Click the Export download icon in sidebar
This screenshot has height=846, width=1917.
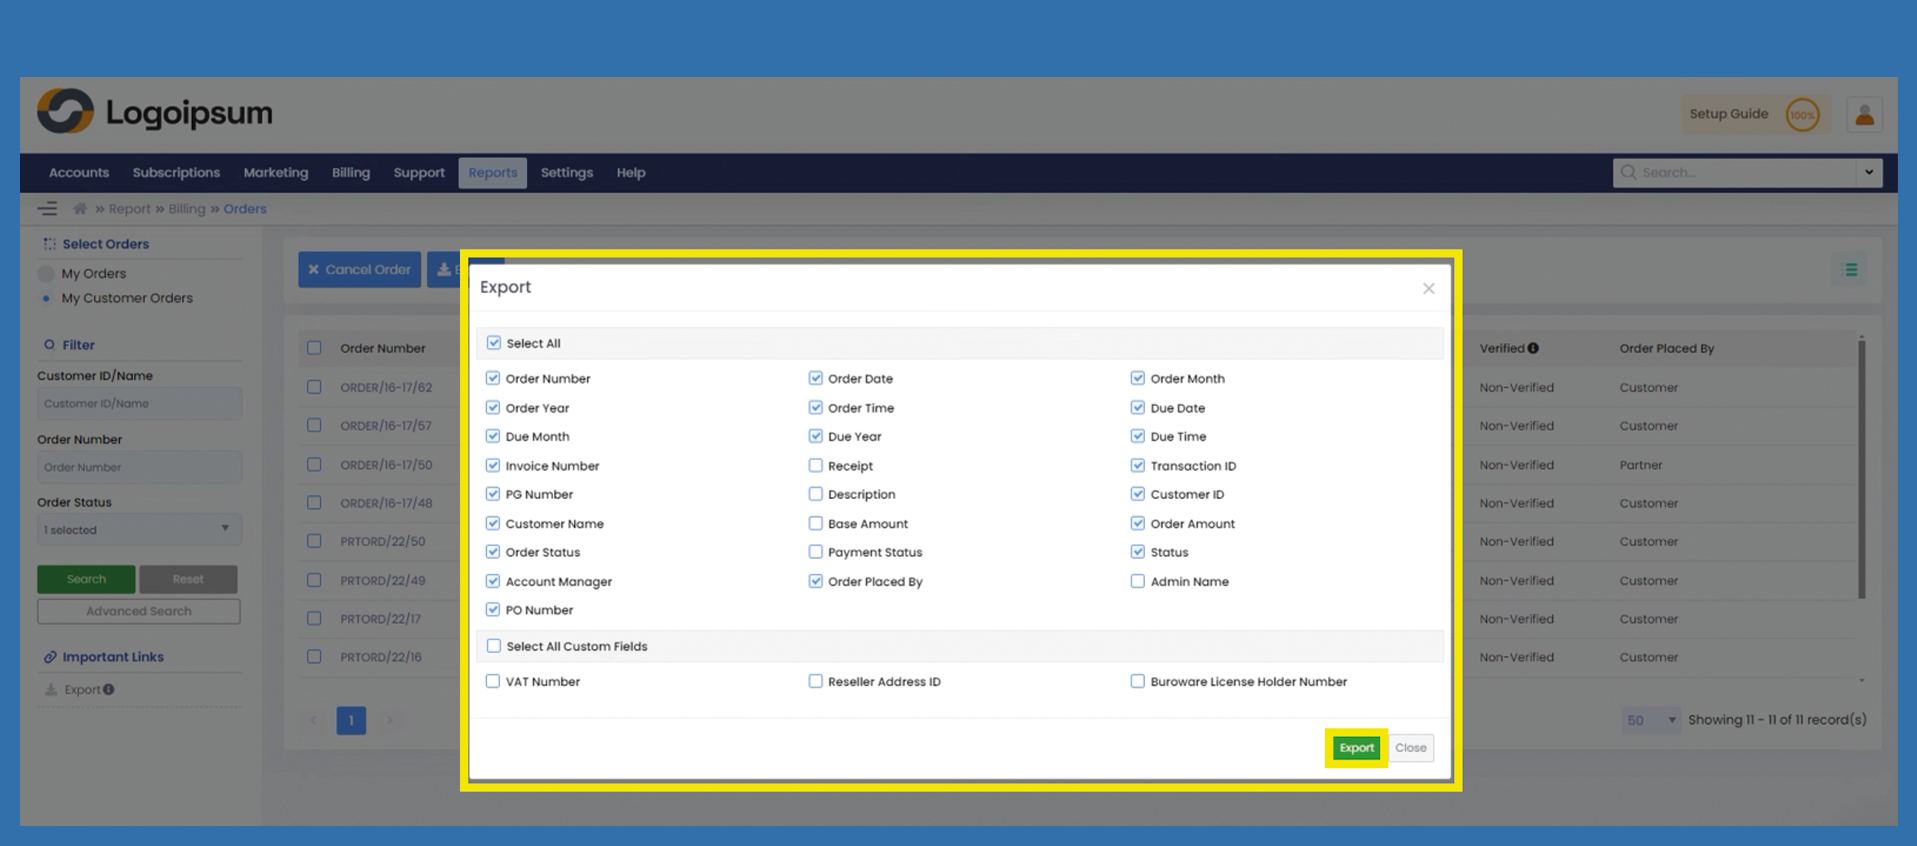point(51,690)
